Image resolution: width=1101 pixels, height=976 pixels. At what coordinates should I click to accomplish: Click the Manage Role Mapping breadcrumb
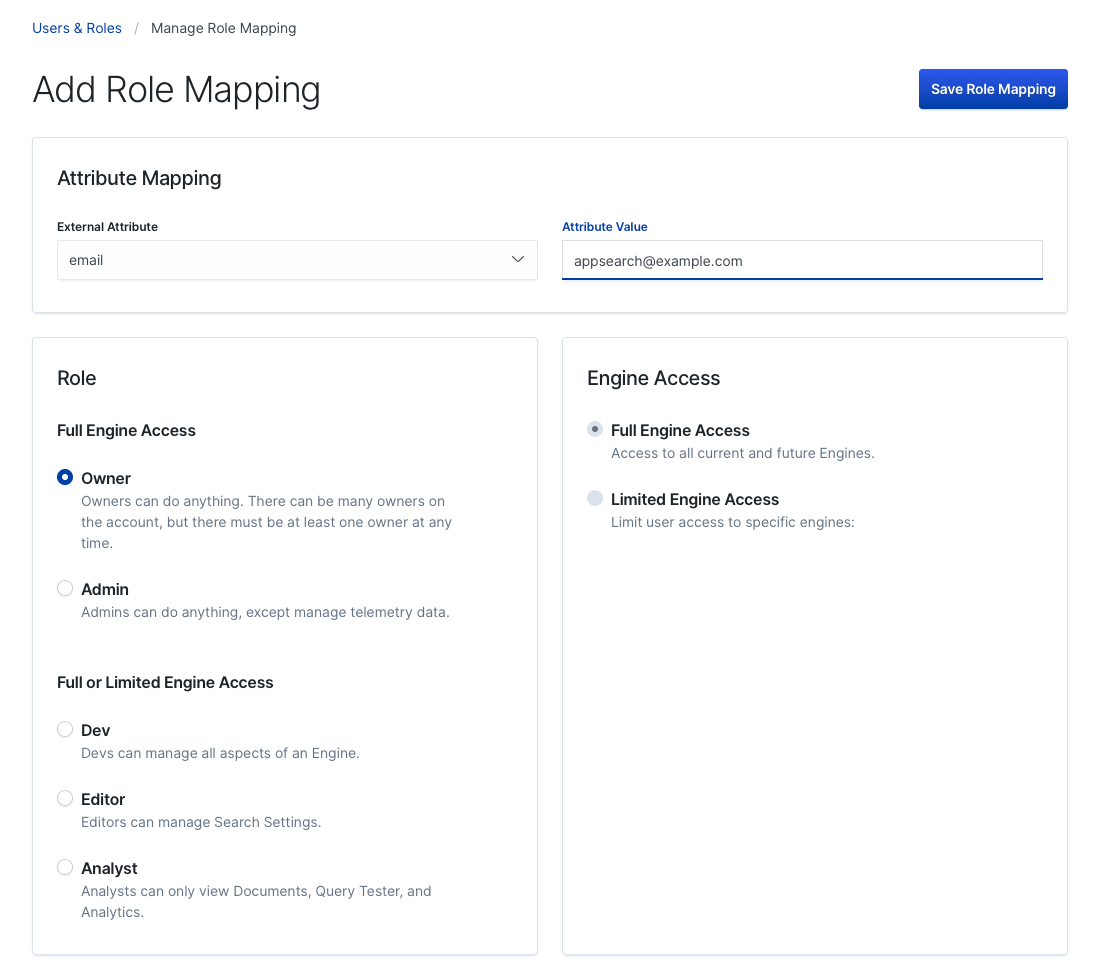[223, 27]
